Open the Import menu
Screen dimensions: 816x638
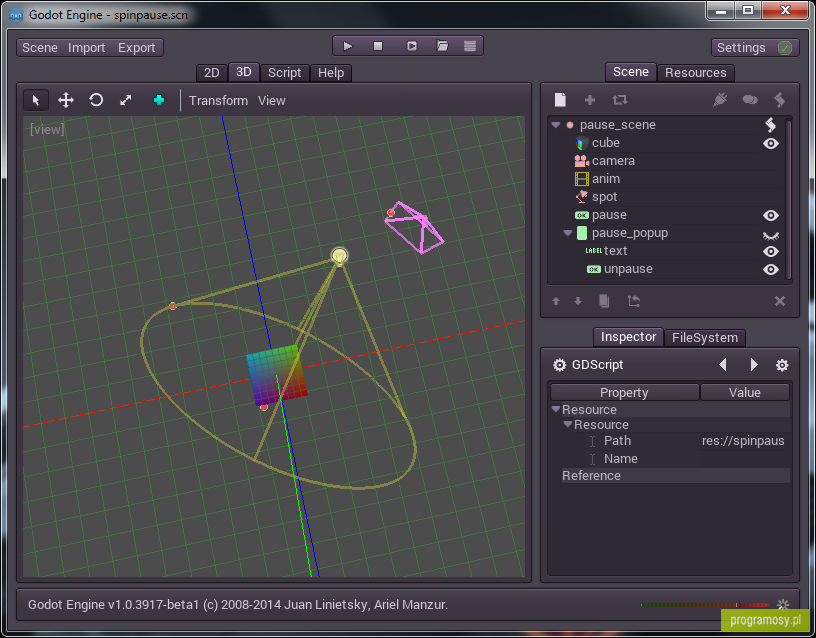pyautogui.click(x=86, y=48)
